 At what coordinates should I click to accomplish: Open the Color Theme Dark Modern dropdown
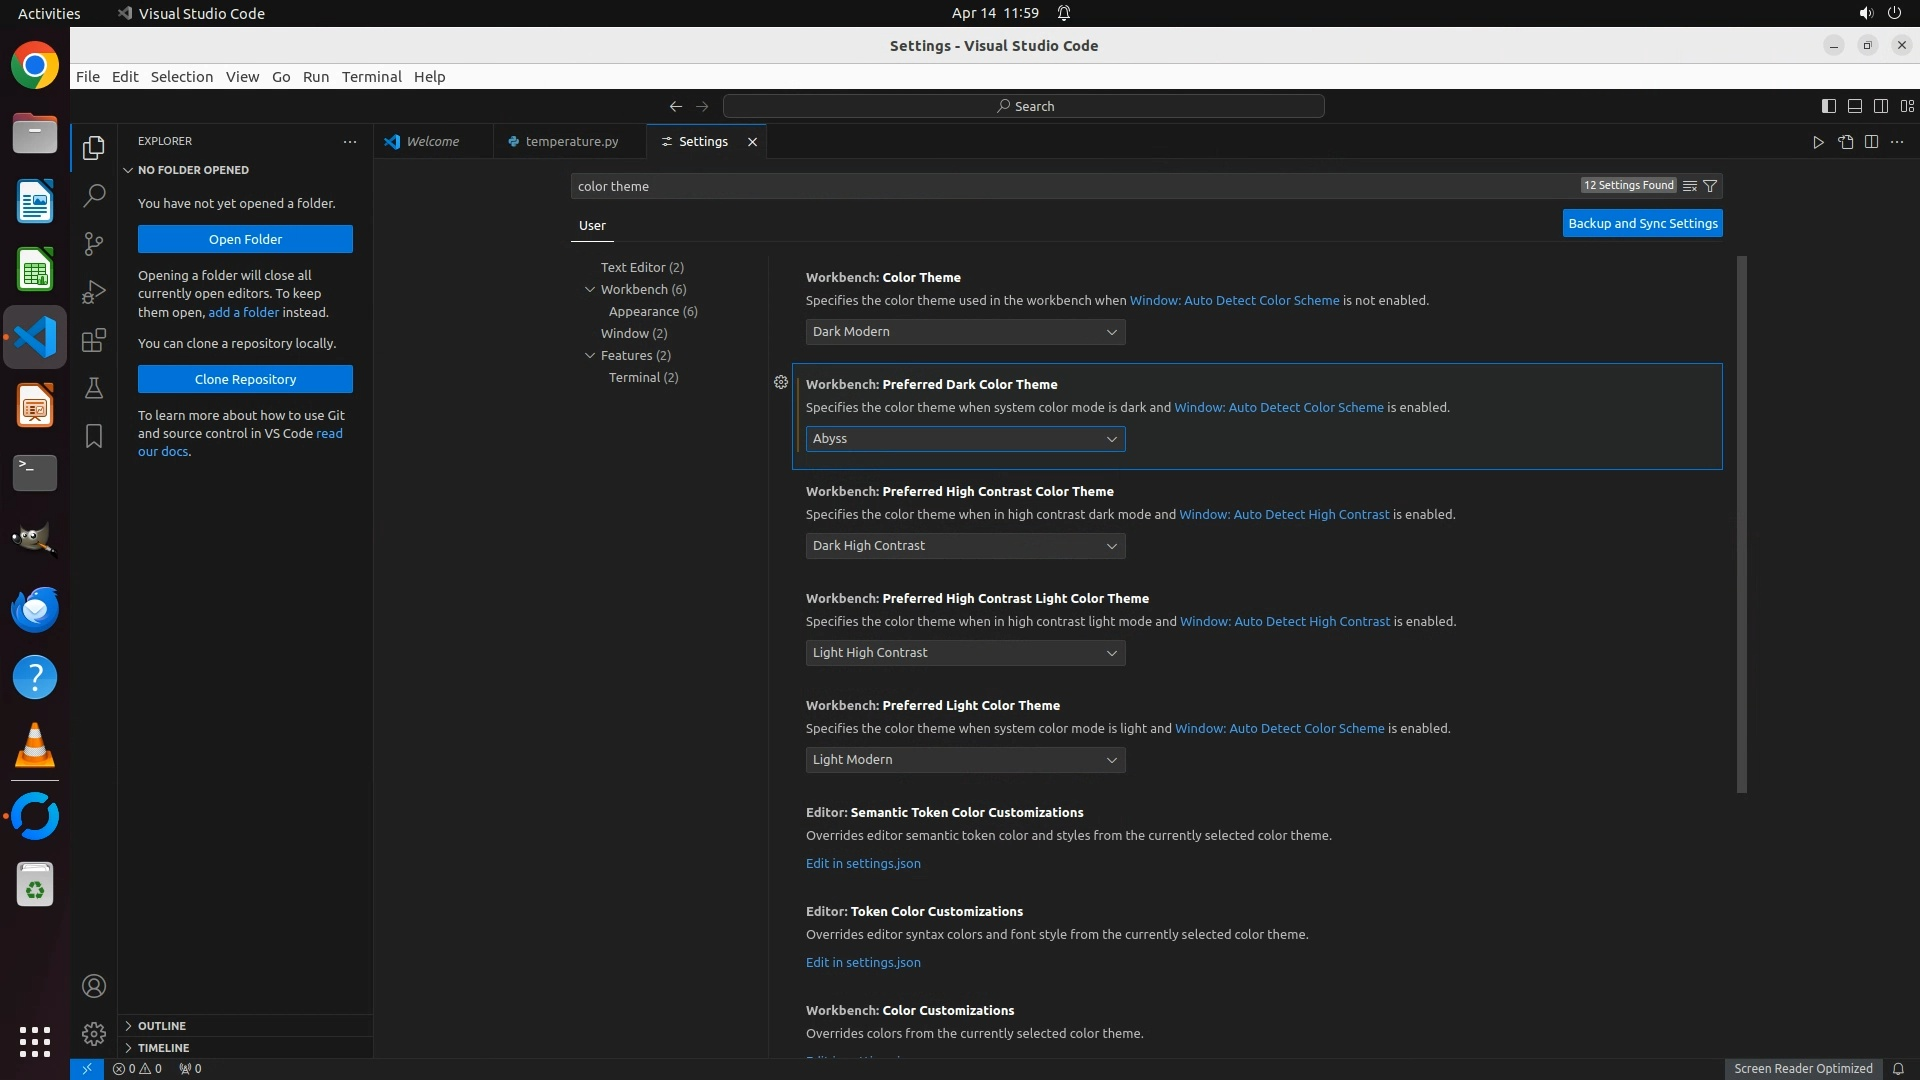(x=965, y=332)
